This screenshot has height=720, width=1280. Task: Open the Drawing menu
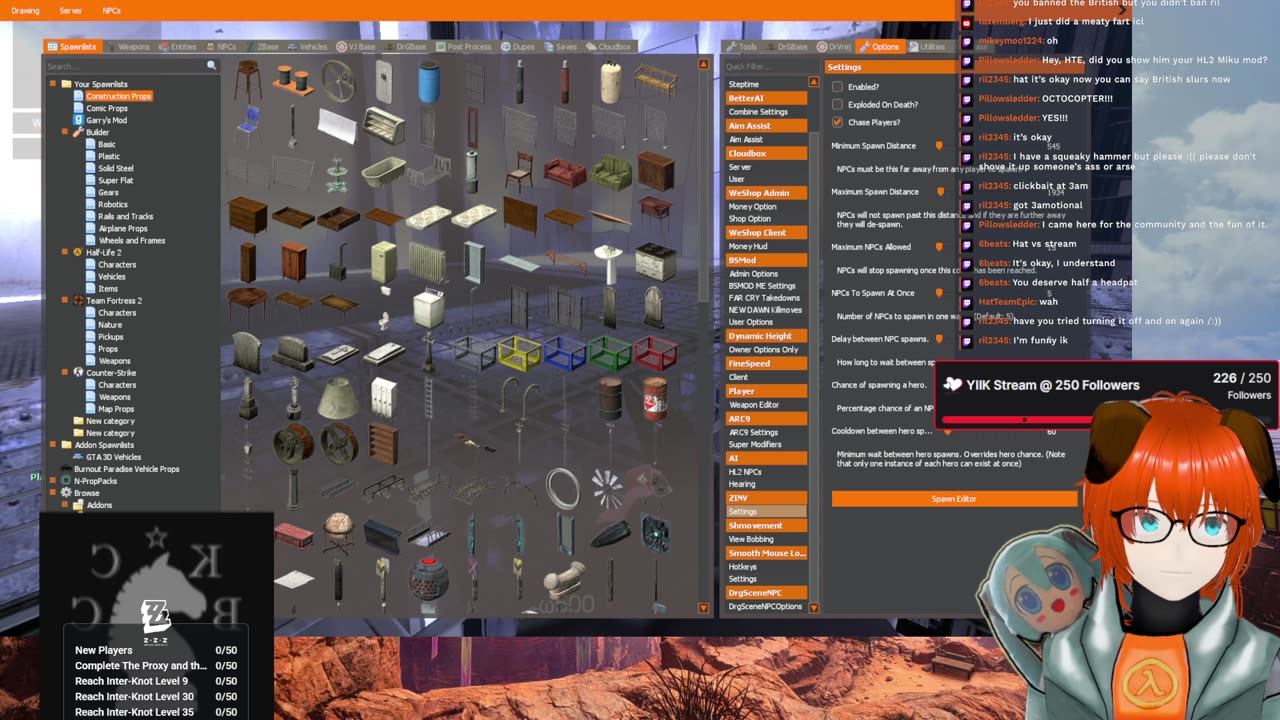click(25, 10)
